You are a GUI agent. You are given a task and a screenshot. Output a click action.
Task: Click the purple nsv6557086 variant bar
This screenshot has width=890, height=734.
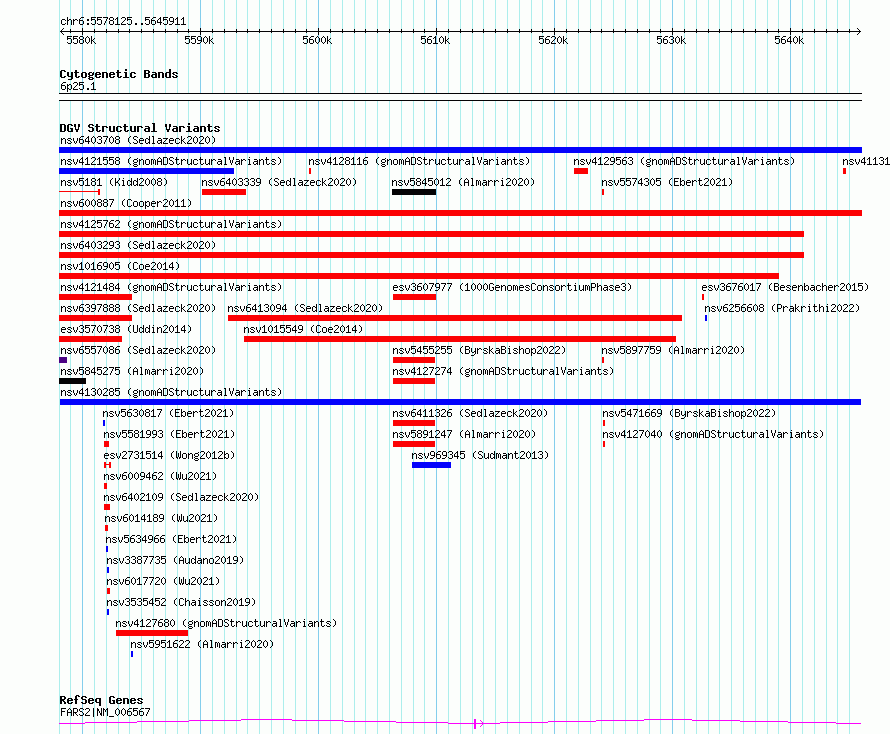[63, 360]
